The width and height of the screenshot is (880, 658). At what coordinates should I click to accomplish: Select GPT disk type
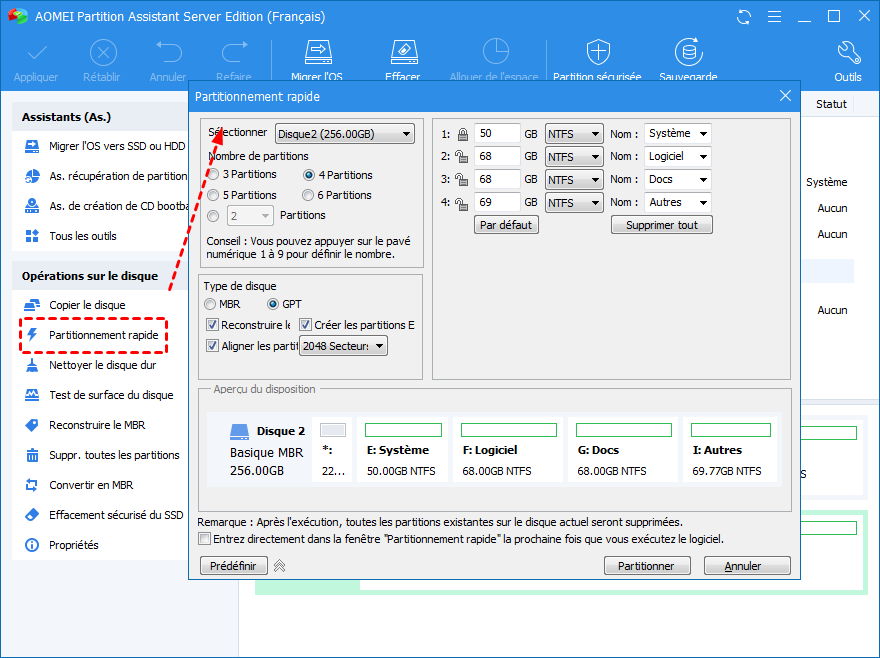pyautogui.click(x=273, y=304)
